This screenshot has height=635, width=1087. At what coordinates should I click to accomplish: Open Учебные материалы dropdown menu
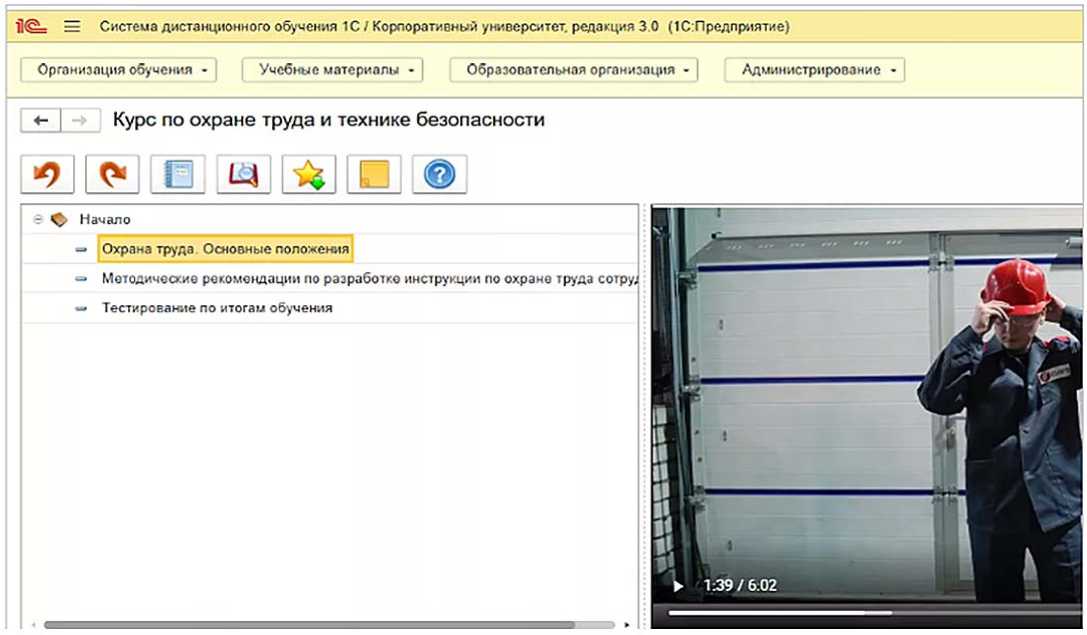332,70
